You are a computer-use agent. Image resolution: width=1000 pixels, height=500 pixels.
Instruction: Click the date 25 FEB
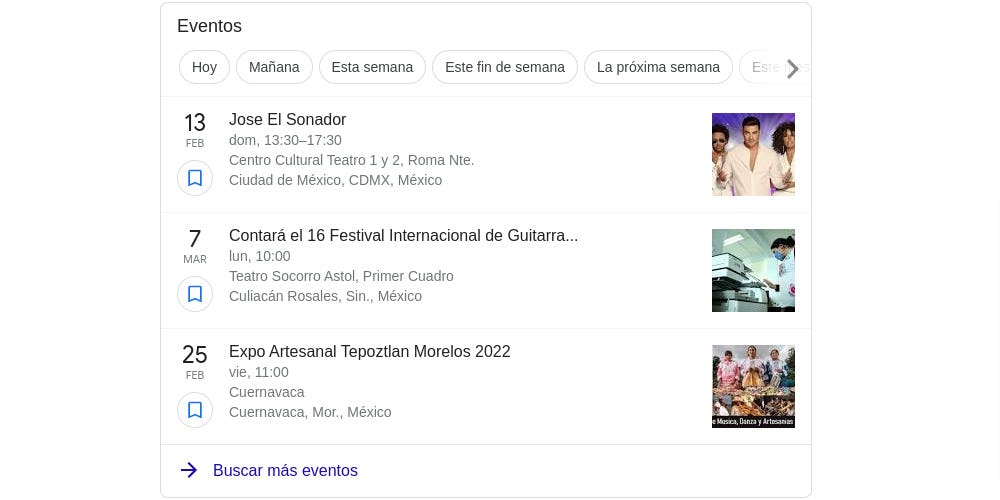195,362
